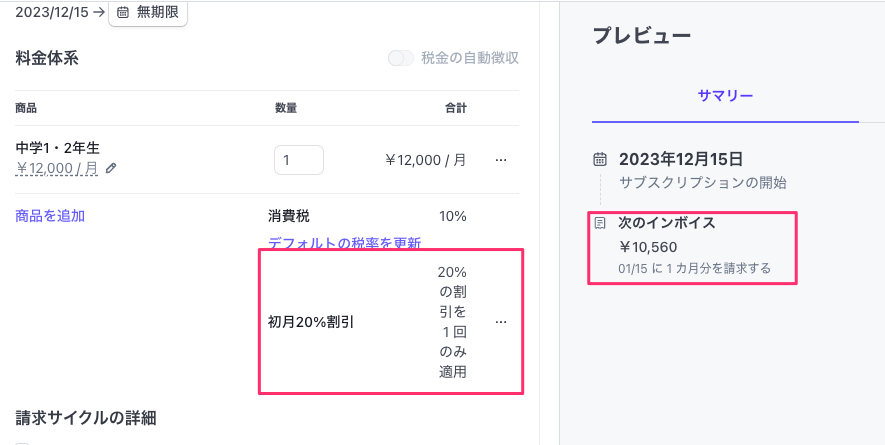885x445 pixels.
Task: Click the underlined ¥12,000 / 月 price
Action: [x=56, y=168]
